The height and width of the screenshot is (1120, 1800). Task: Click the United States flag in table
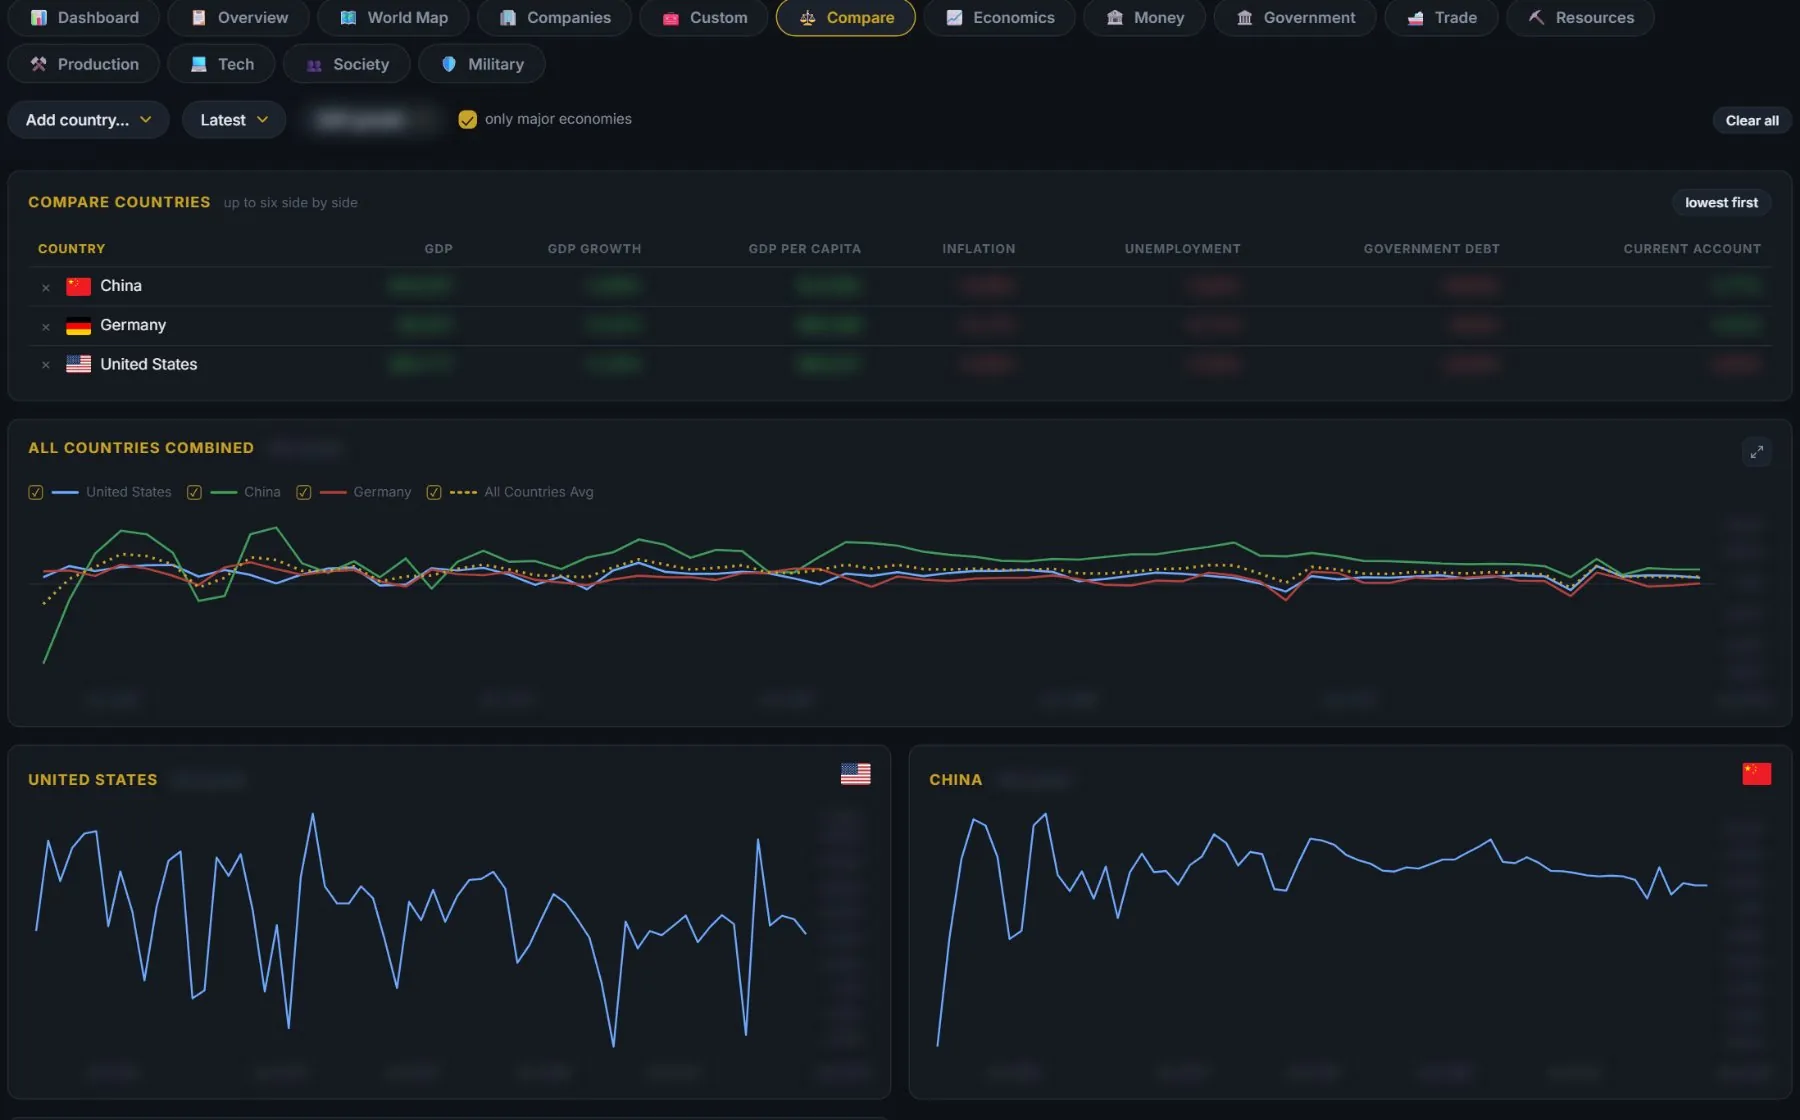click(79, 365)
